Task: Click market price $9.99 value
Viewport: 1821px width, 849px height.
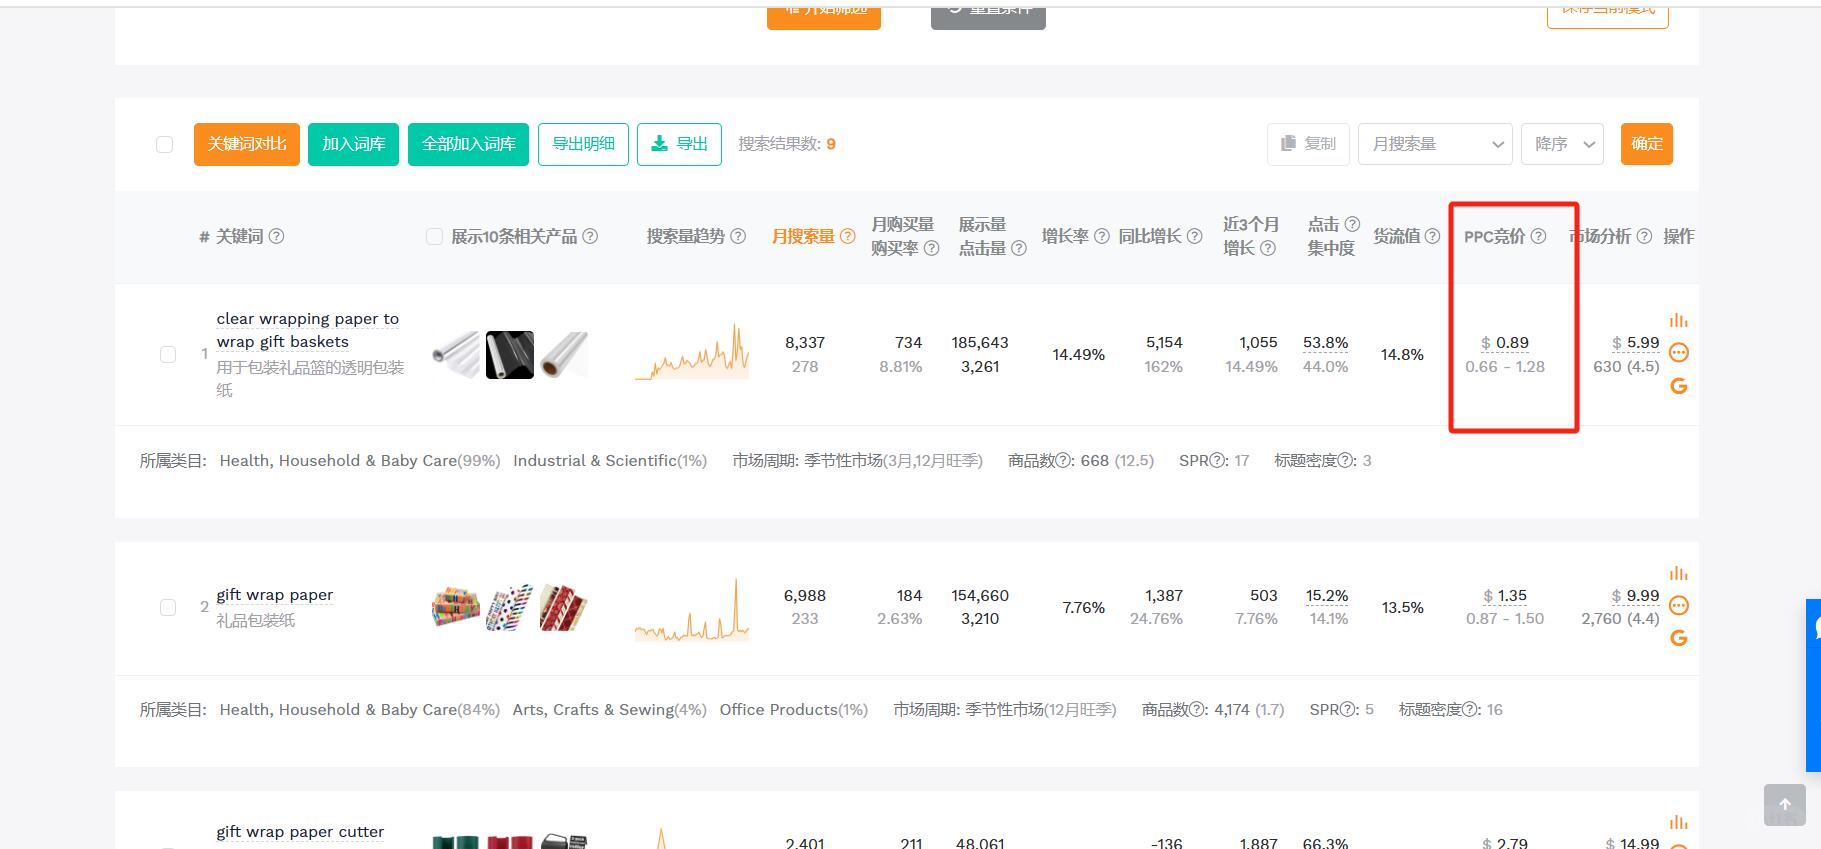Action: tap(1636, 596)
